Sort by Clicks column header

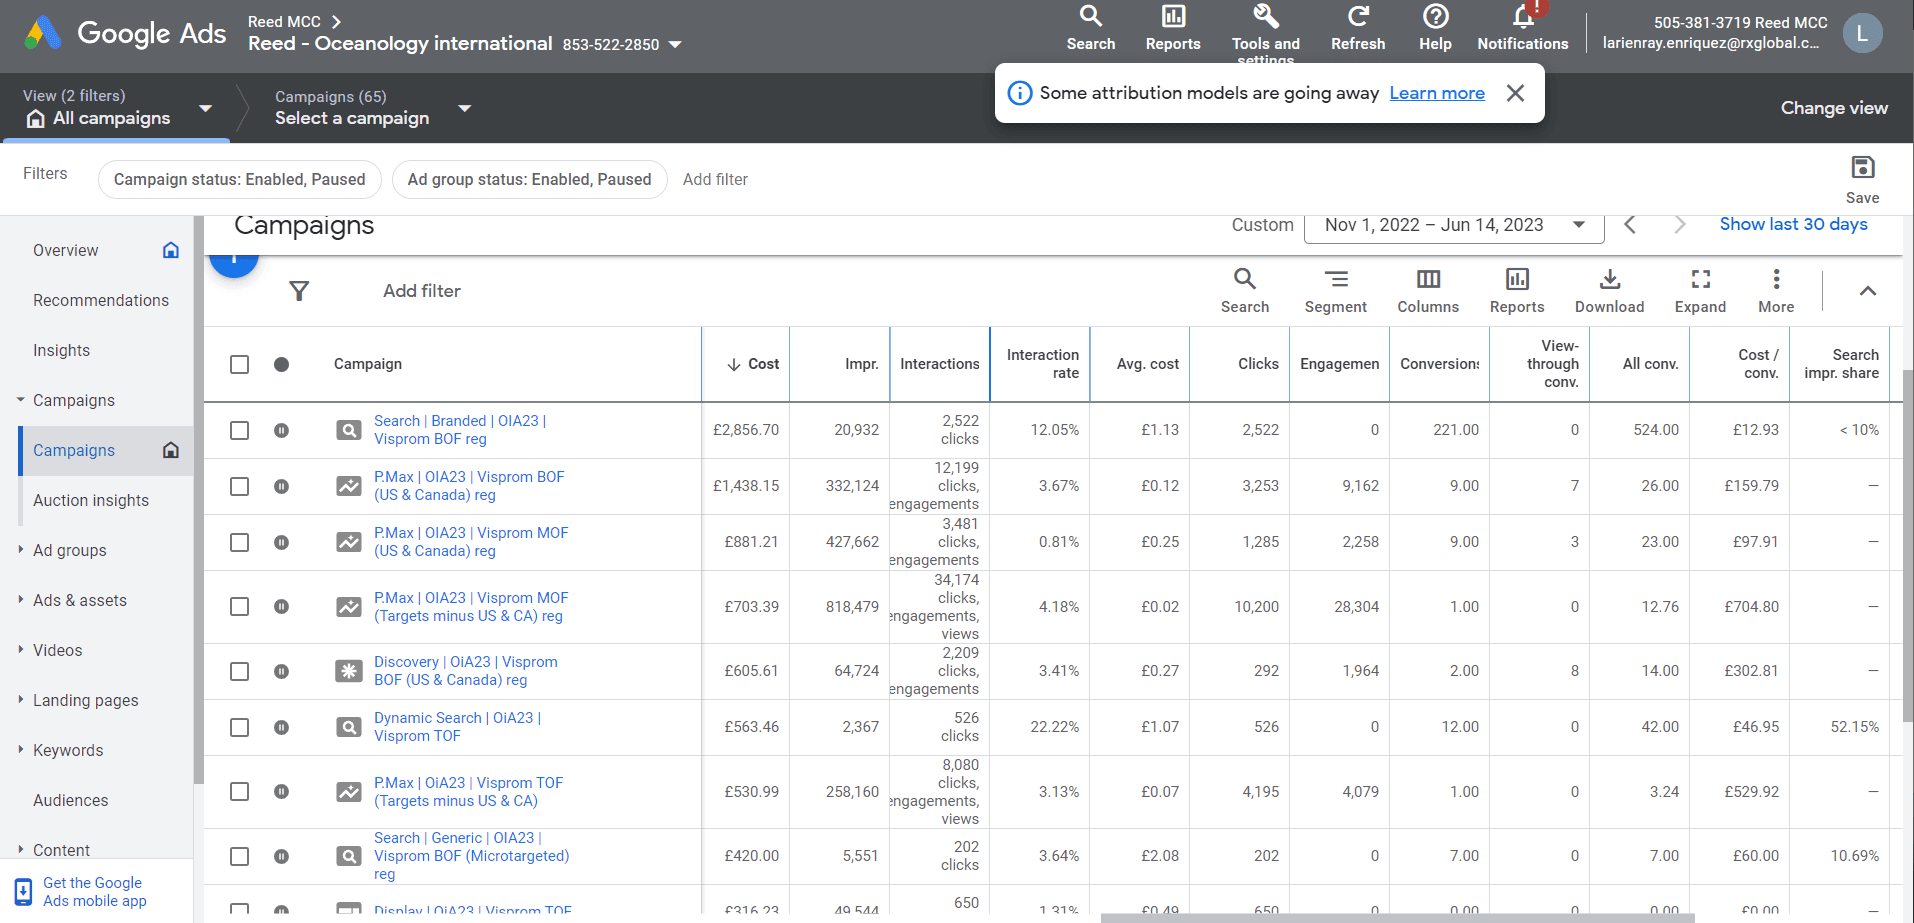point(1258,364)
